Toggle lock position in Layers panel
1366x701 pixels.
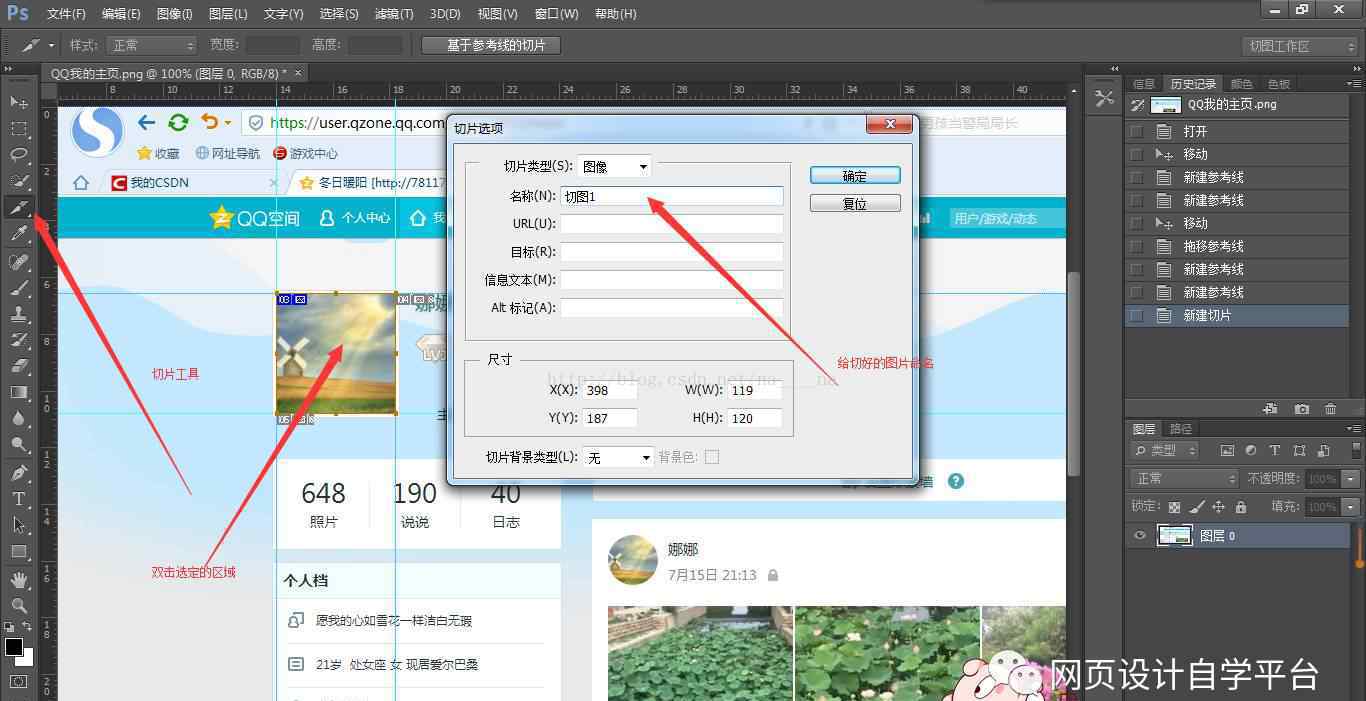(1218, 507)
